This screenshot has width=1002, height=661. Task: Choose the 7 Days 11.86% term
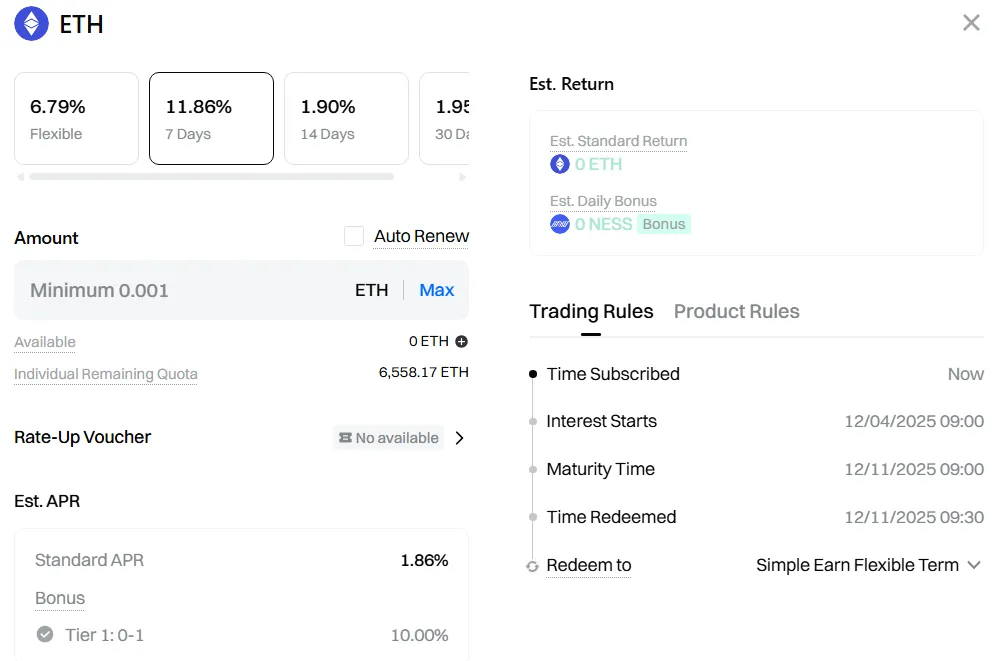[x=211, y=118]
